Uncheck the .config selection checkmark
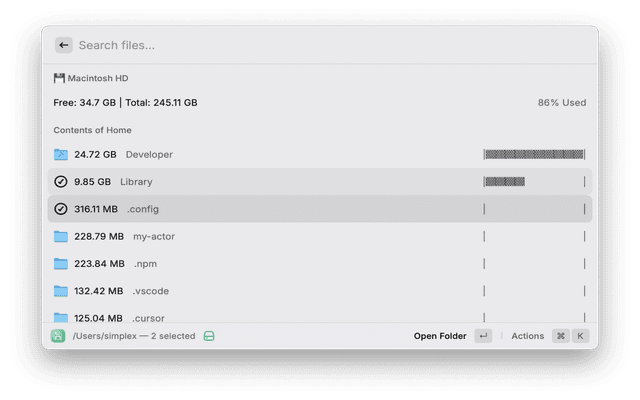 click(61, 209)
